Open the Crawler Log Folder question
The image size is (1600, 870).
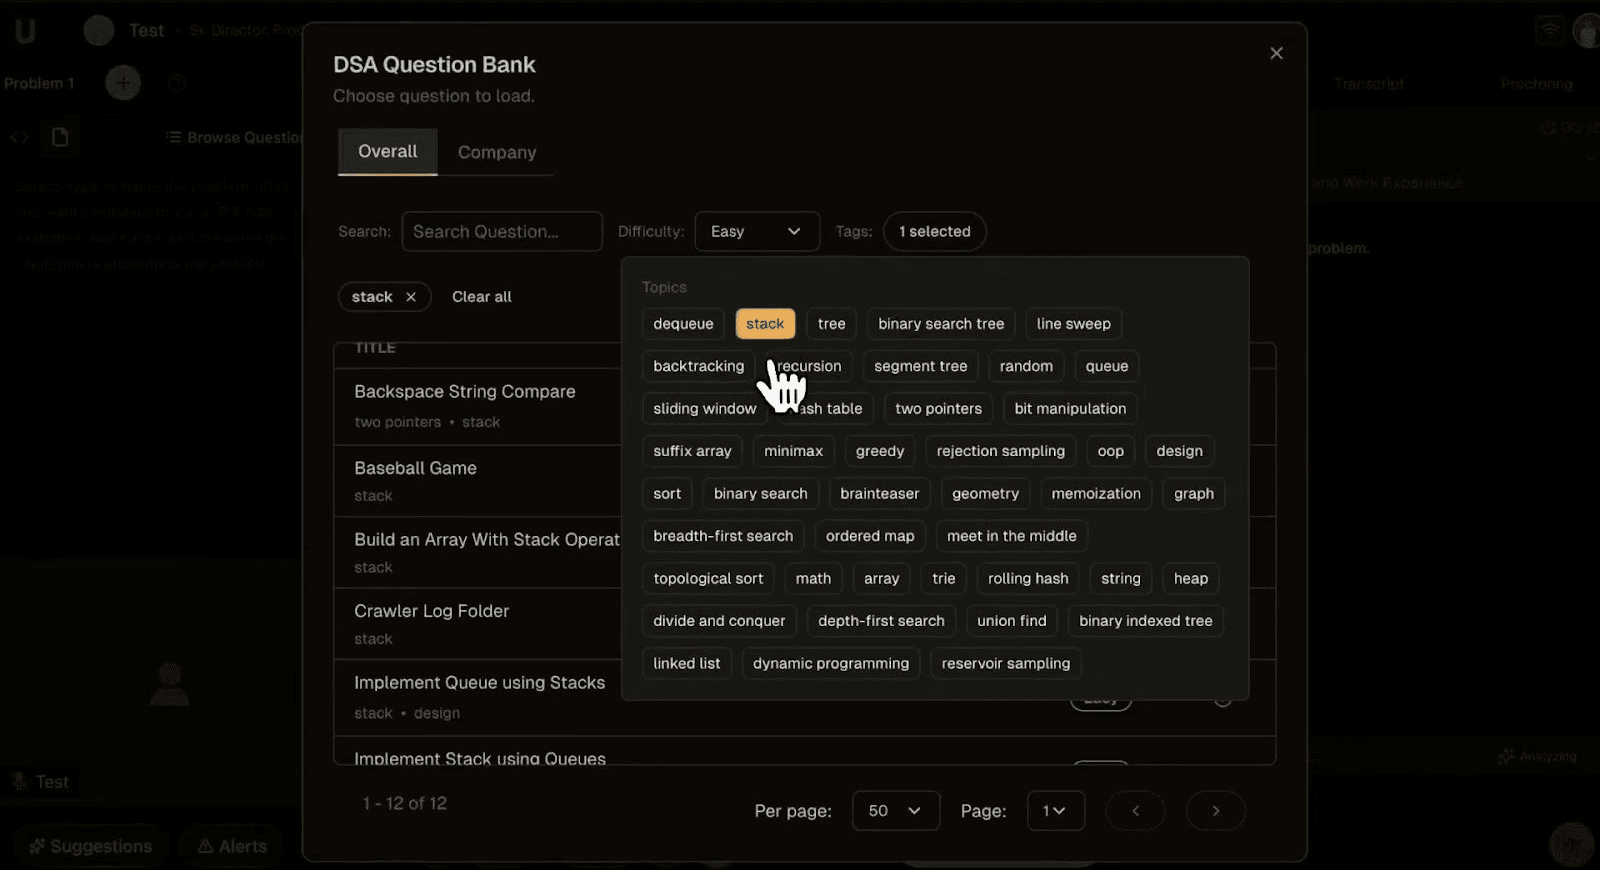tap(432, 611)
